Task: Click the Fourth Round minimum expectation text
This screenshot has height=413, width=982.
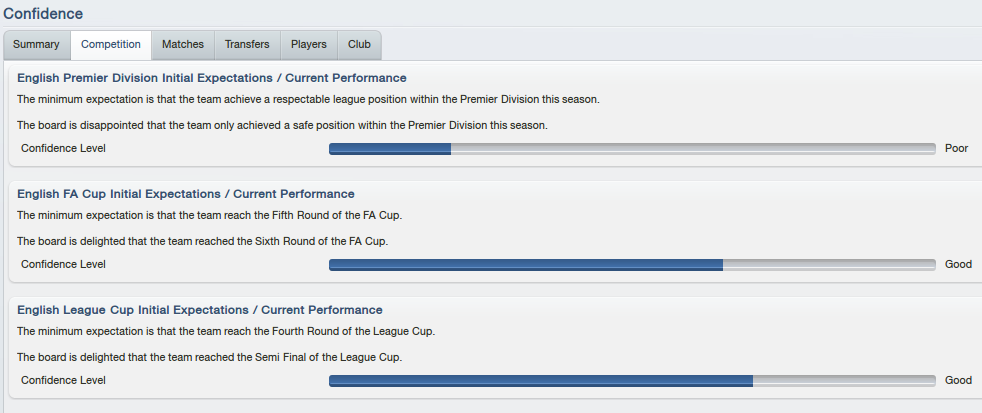Action: [226, 331]
